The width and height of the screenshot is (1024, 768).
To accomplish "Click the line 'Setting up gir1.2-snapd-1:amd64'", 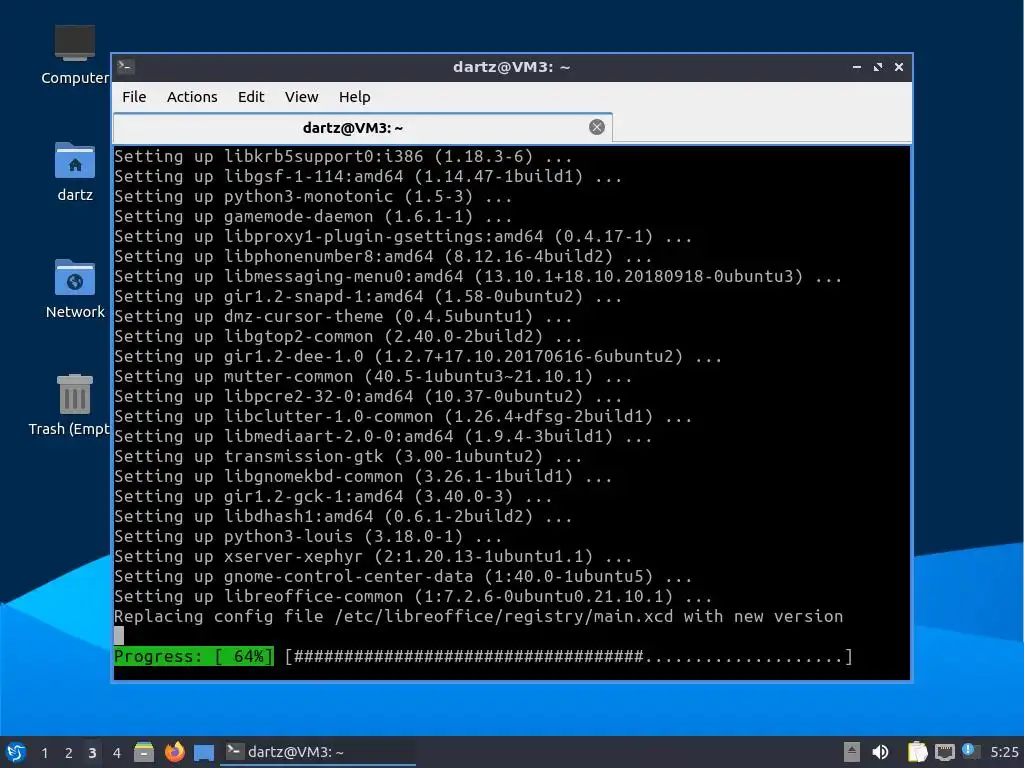I will click(x=368, y=296).
